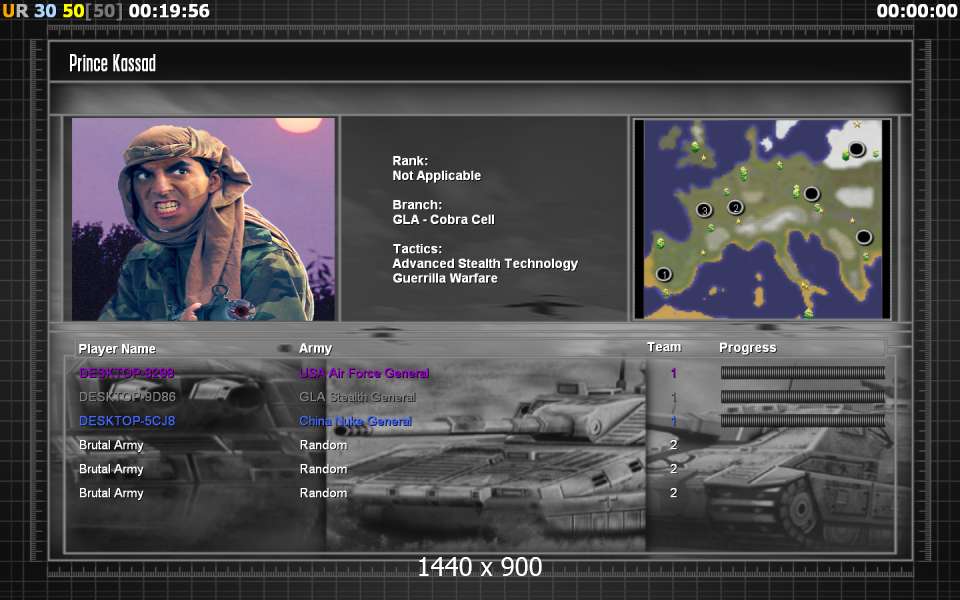
Task: Select the purple DESKTOP player name
Action: click(x=127, y=373)
